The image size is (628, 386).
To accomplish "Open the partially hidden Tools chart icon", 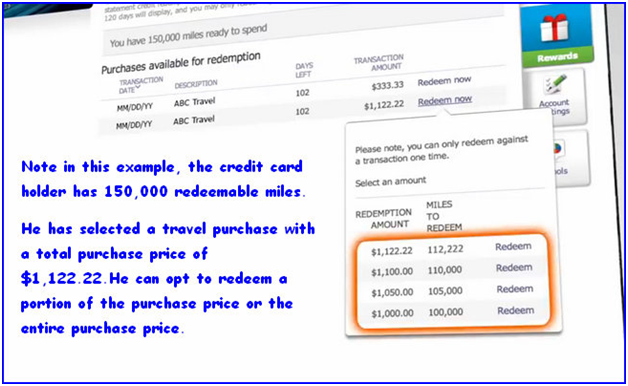I will point(558,149).
